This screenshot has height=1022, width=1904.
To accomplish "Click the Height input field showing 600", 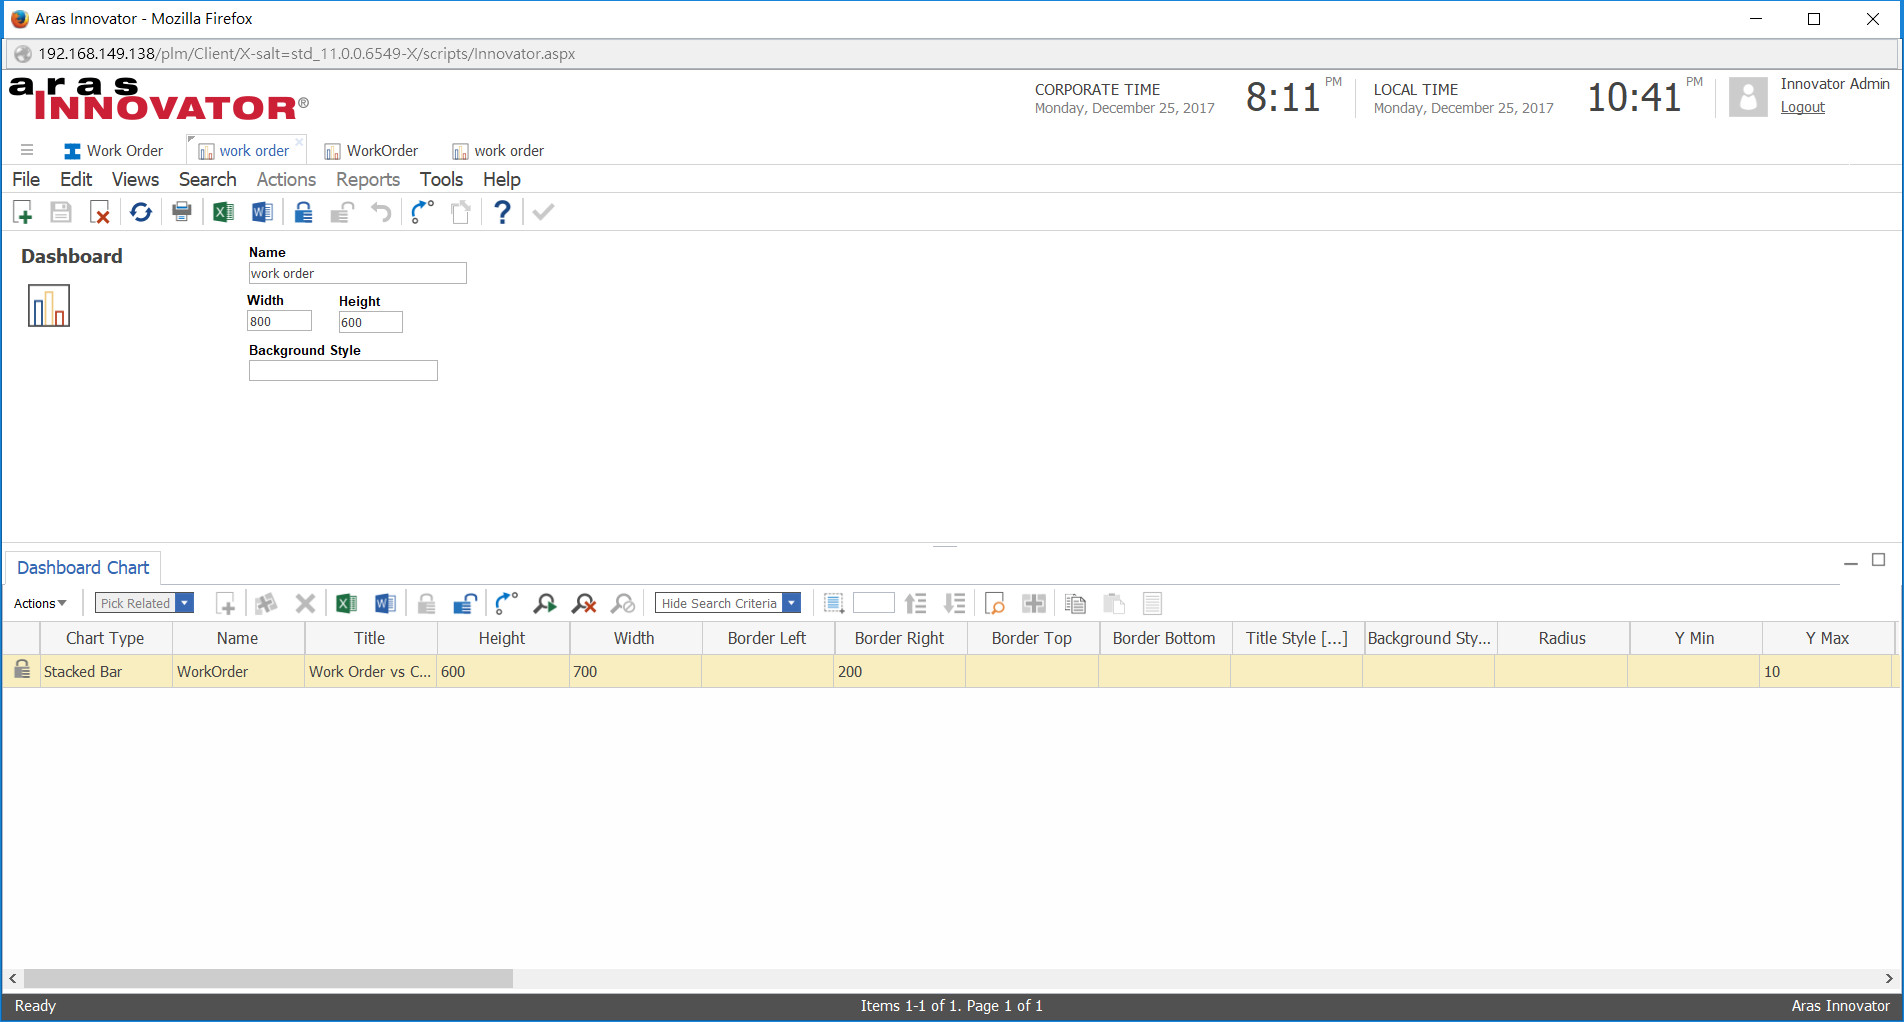I will tap(370, 322).
